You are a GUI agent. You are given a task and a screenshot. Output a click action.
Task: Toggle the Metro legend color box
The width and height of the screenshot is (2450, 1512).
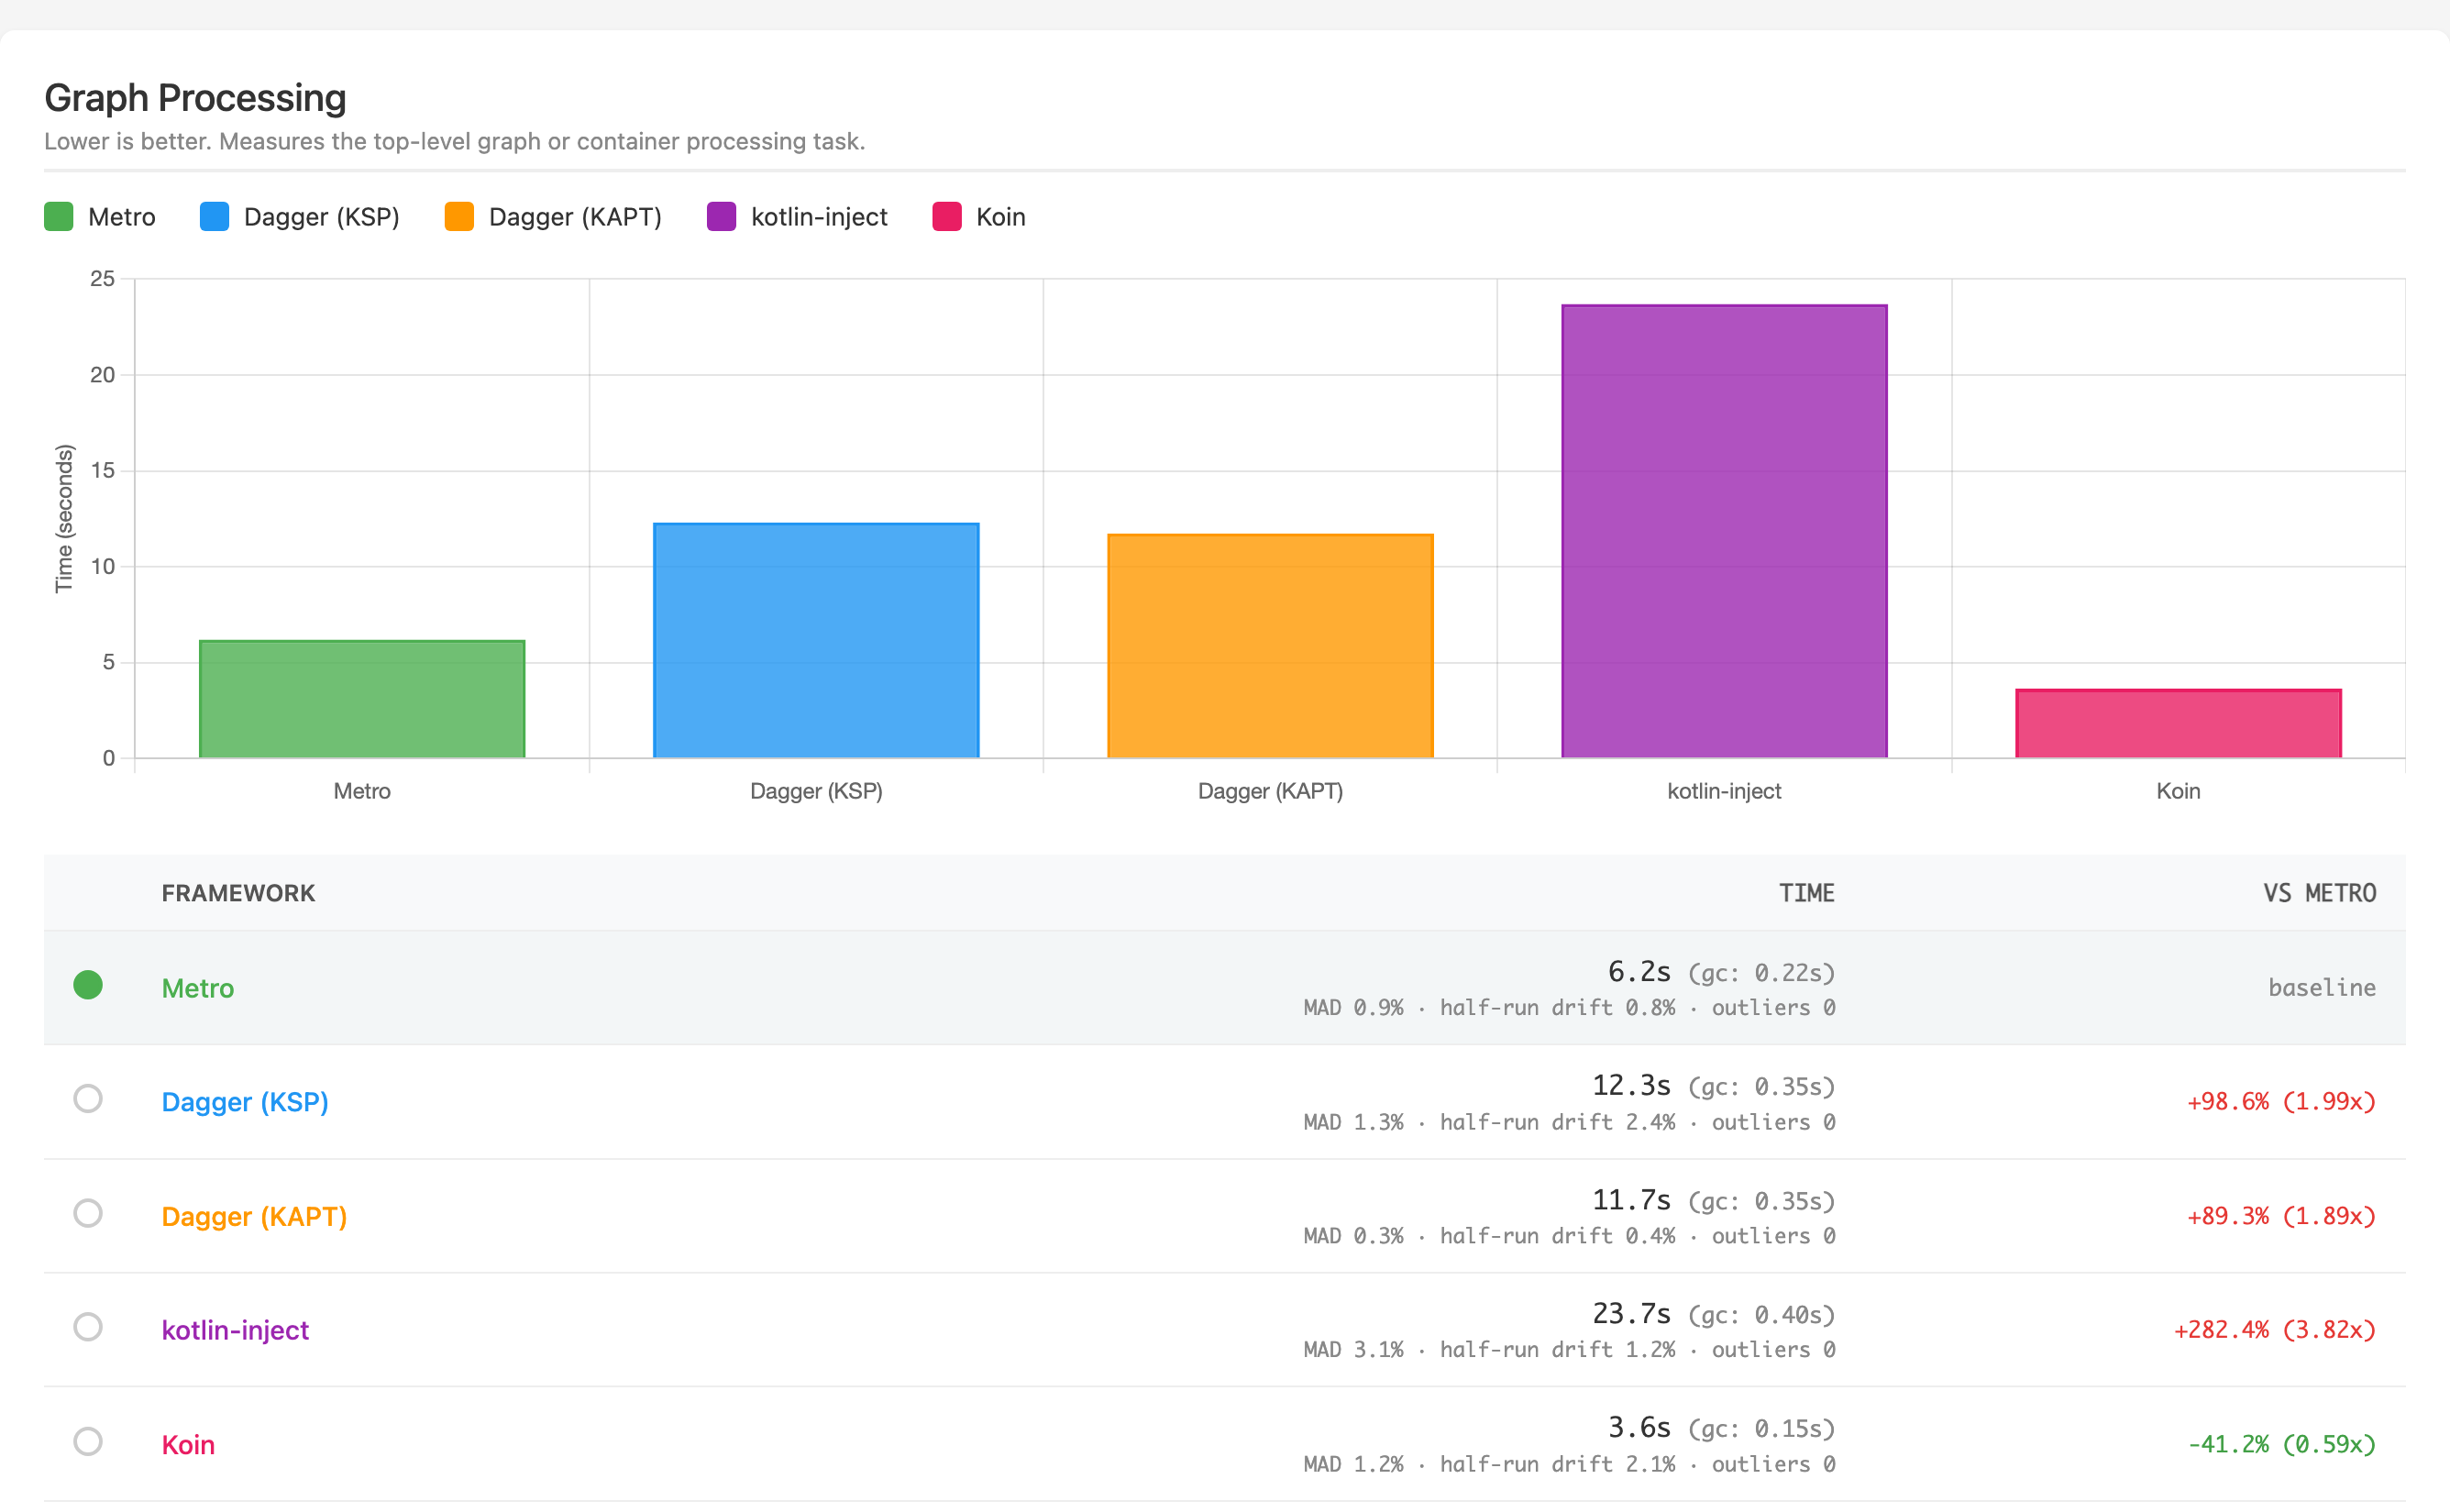(59, 217)
